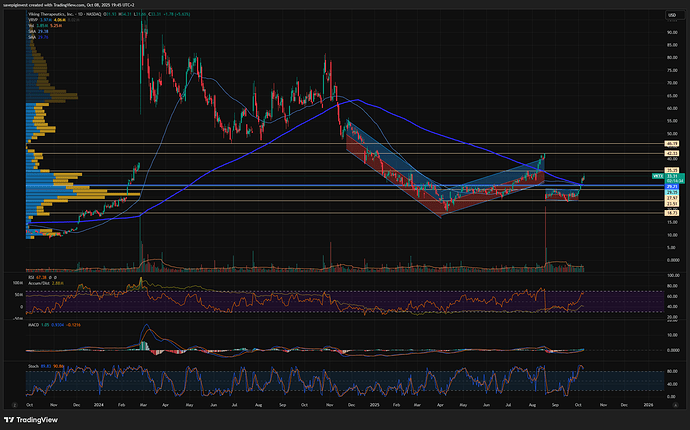Click the 29.21 blue price label
Viewport: 690px width, 430px height.
pos(672,187)
